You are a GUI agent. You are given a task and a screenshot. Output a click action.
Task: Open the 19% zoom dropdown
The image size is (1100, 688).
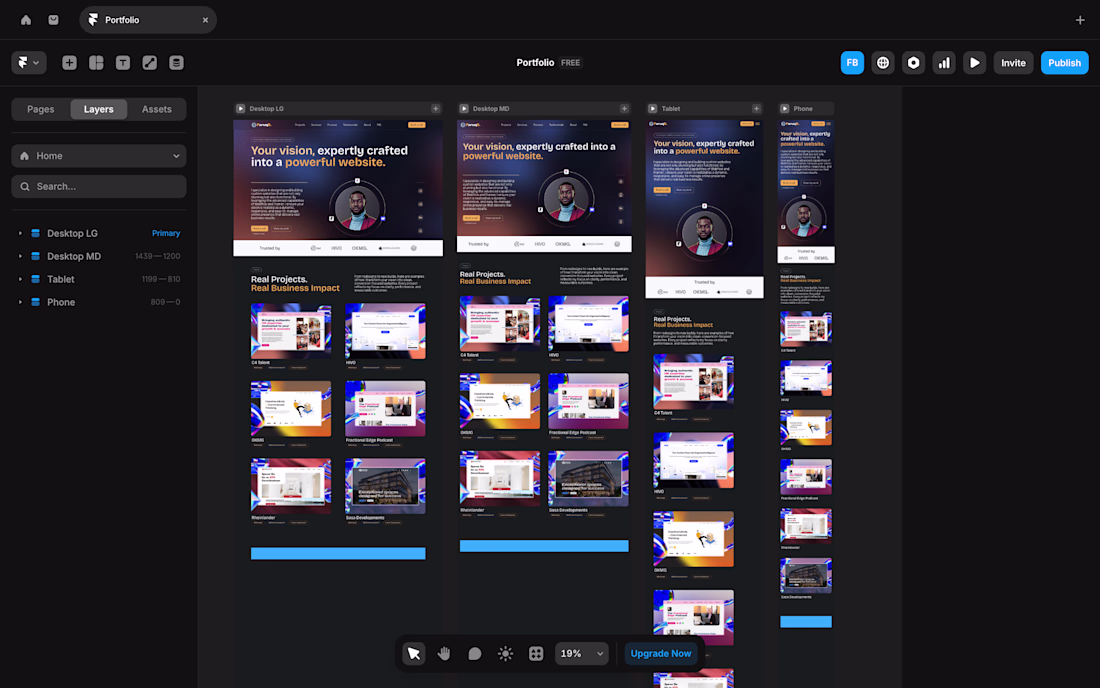[582, 654]
